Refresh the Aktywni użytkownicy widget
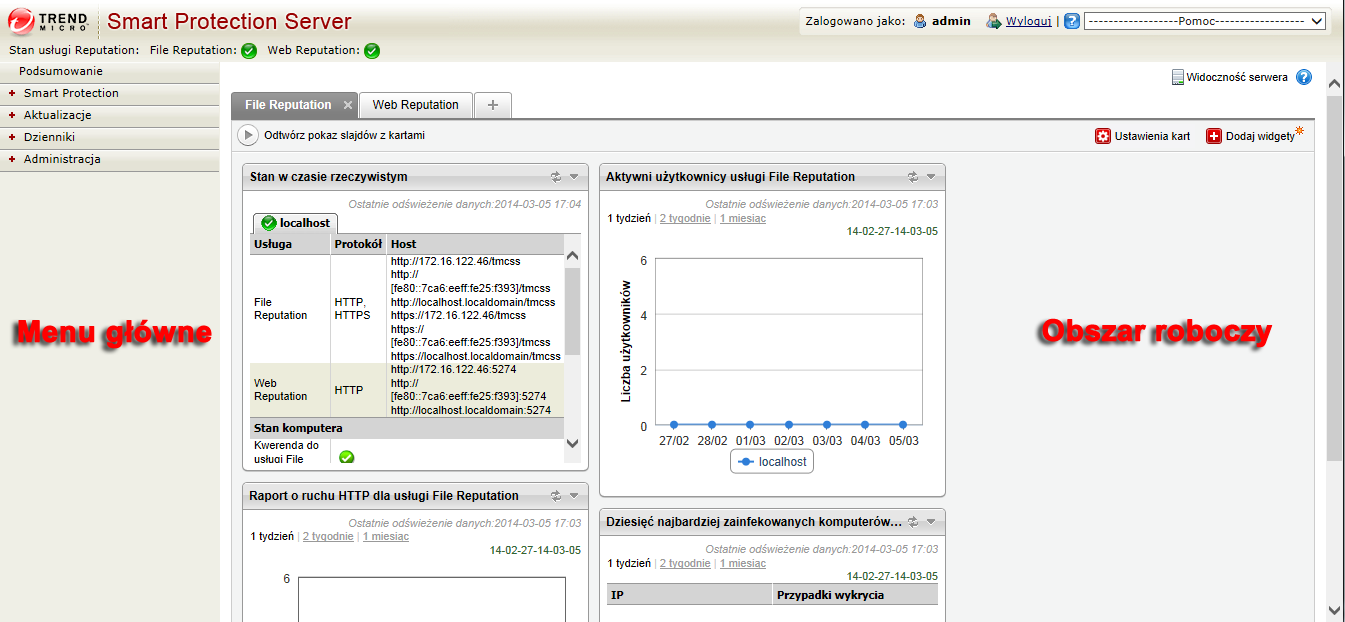The width and height of the screenshot is (1345, 622). click(913, 177)
